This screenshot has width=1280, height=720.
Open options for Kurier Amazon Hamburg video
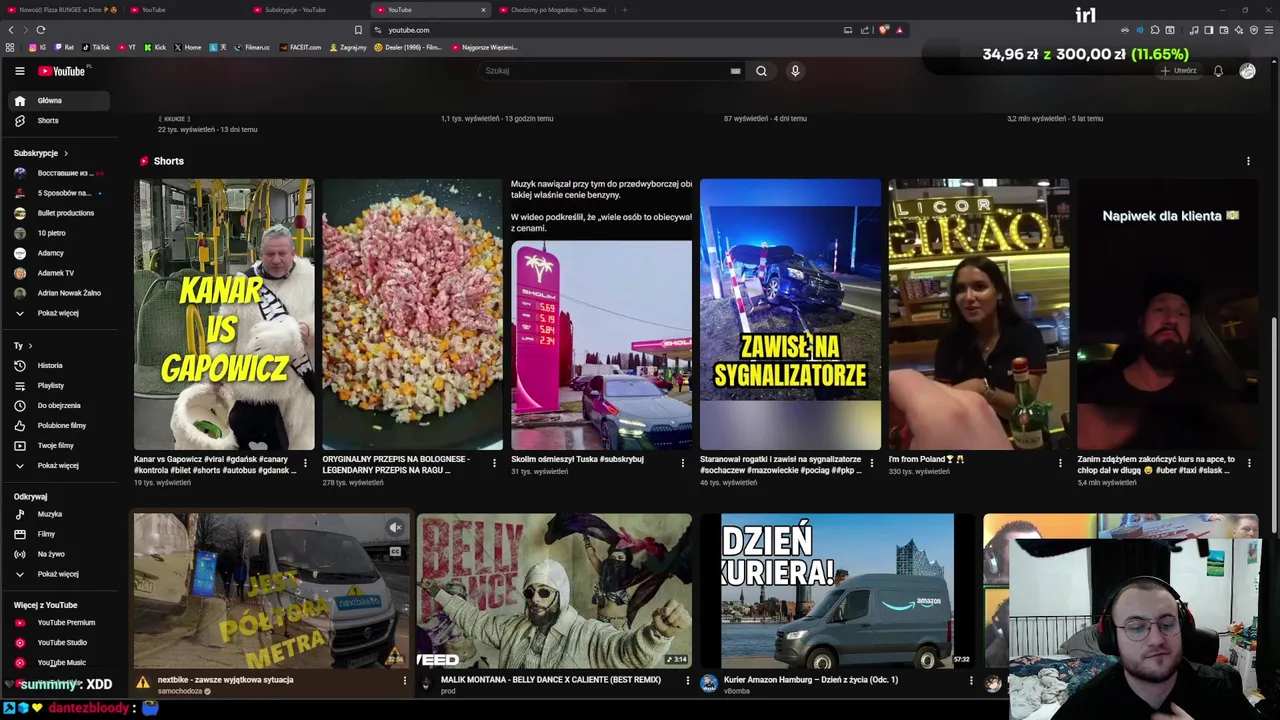click(x=971, y=681)
